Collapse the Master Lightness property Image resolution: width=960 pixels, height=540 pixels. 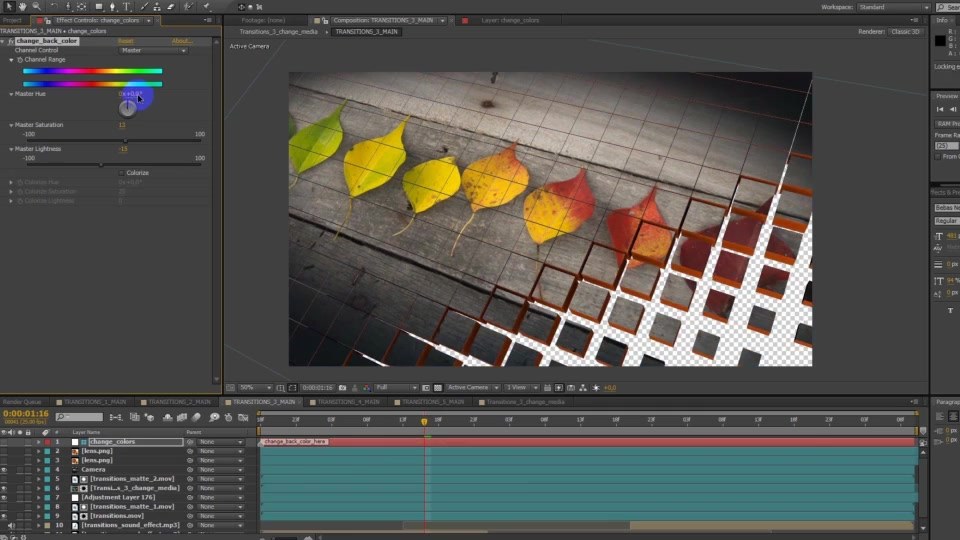tap(11, 149)
